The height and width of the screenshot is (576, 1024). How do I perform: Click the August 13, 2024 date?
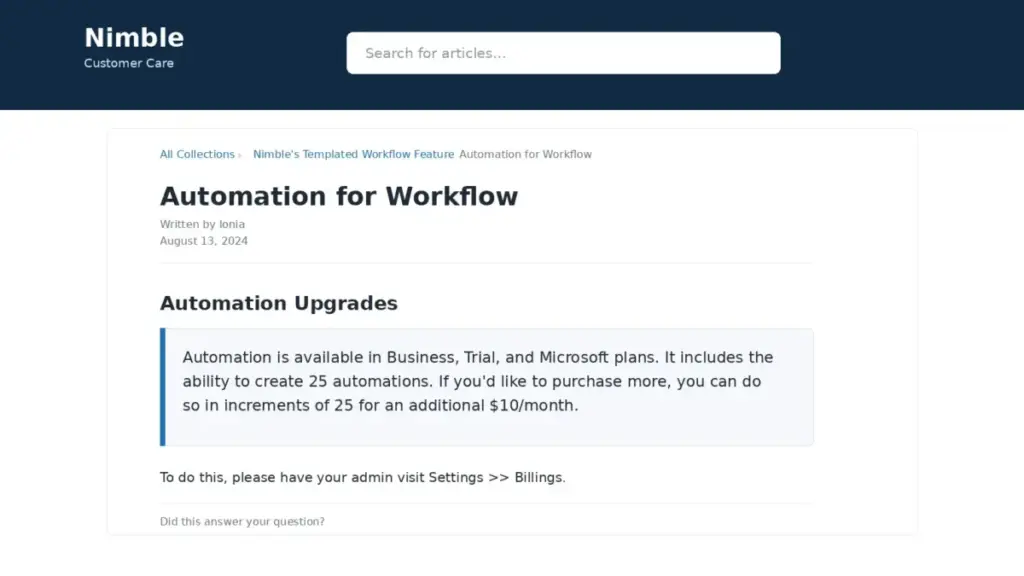click(x=204, y=241)
